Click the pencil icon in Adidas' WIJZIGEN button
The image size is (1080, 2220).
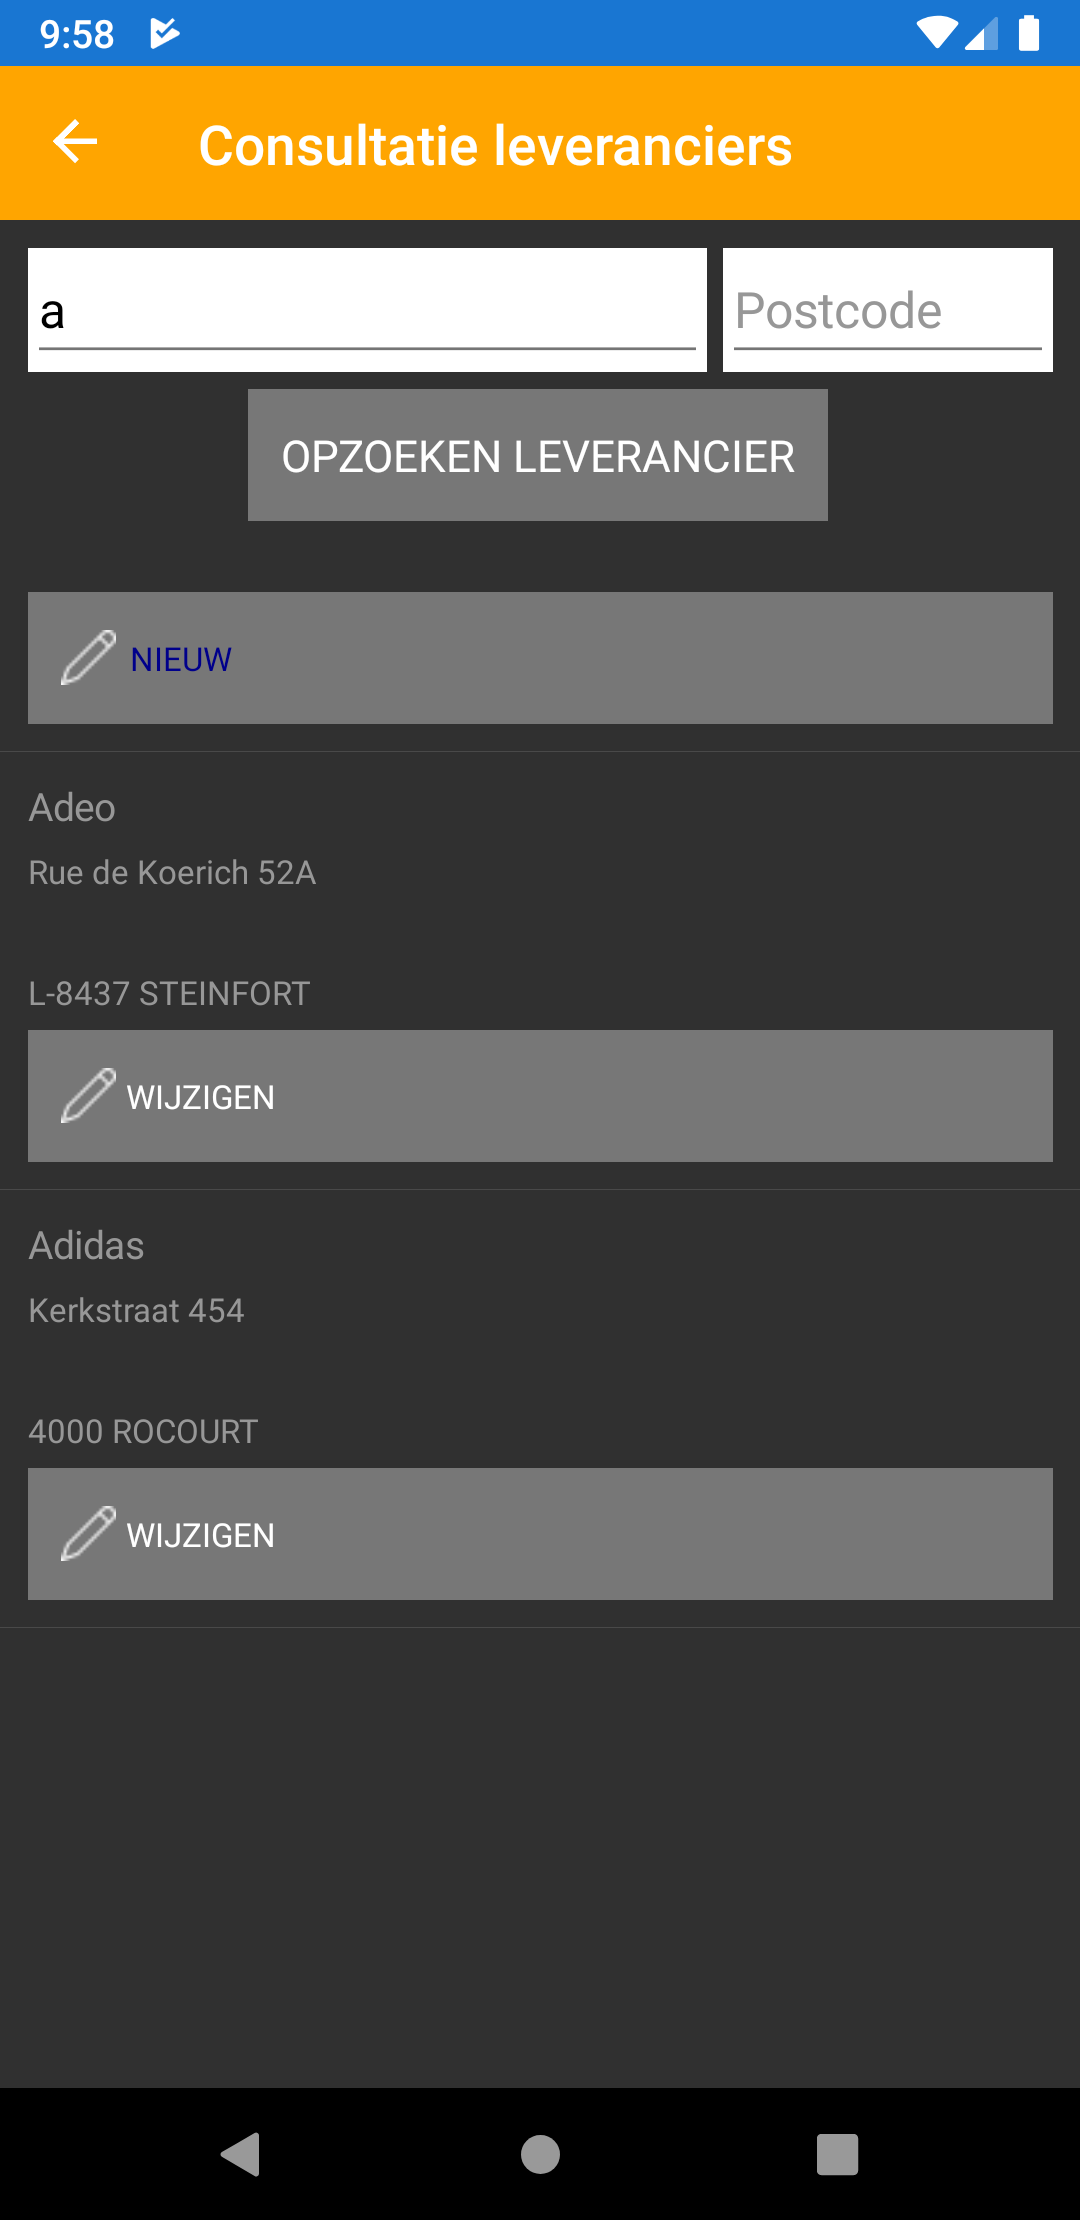pyautogui.click(x=88, y=1534)
